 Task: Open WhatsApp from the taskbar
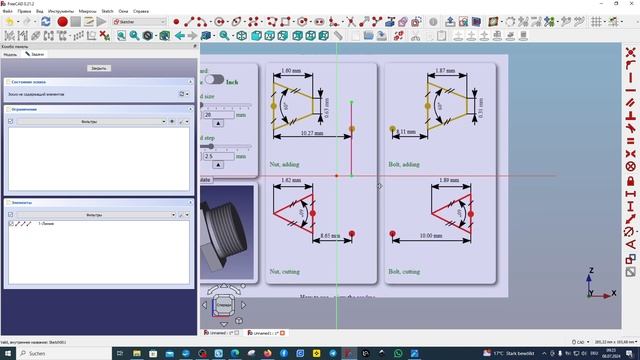point(398,353)
